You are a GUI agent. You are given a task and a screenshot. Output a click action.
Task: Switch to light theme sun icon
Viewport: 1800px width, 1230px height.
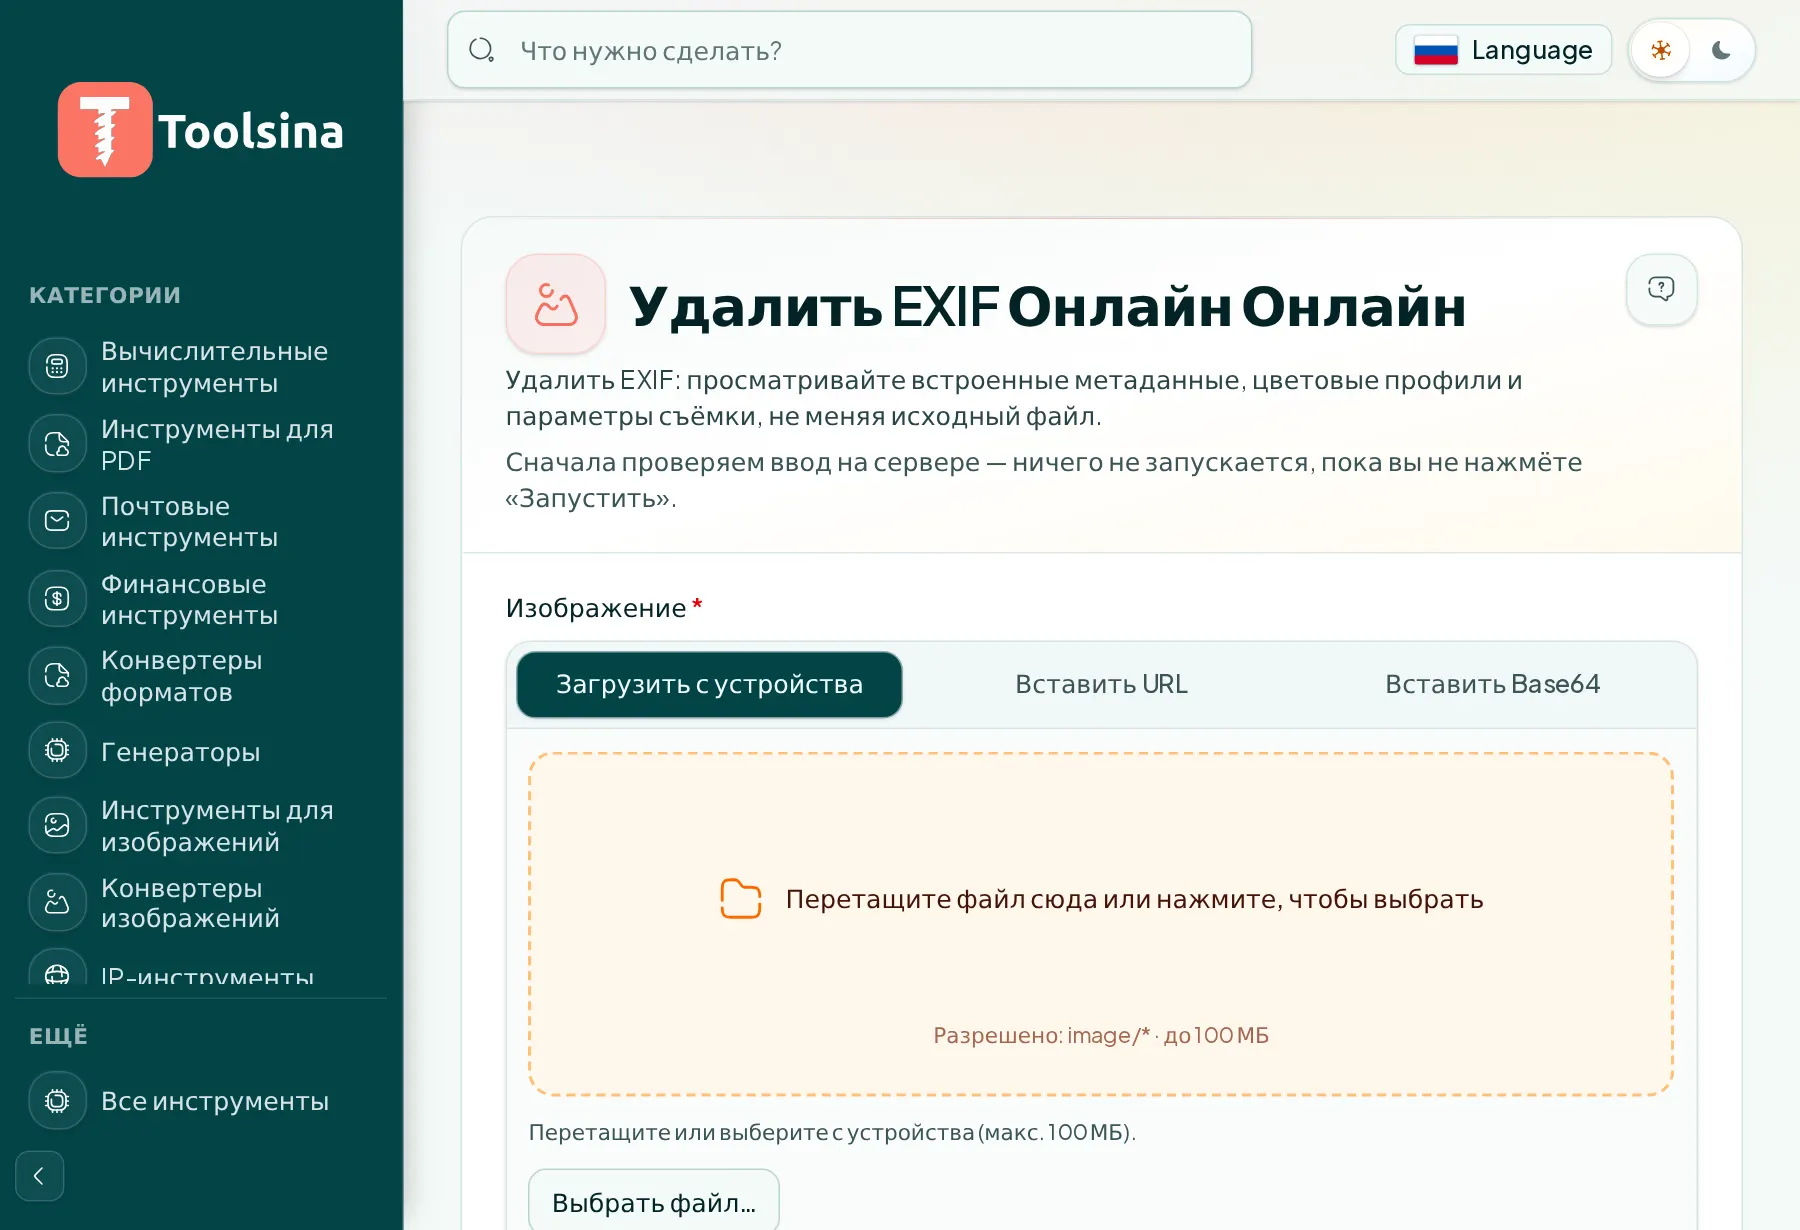1661,50
